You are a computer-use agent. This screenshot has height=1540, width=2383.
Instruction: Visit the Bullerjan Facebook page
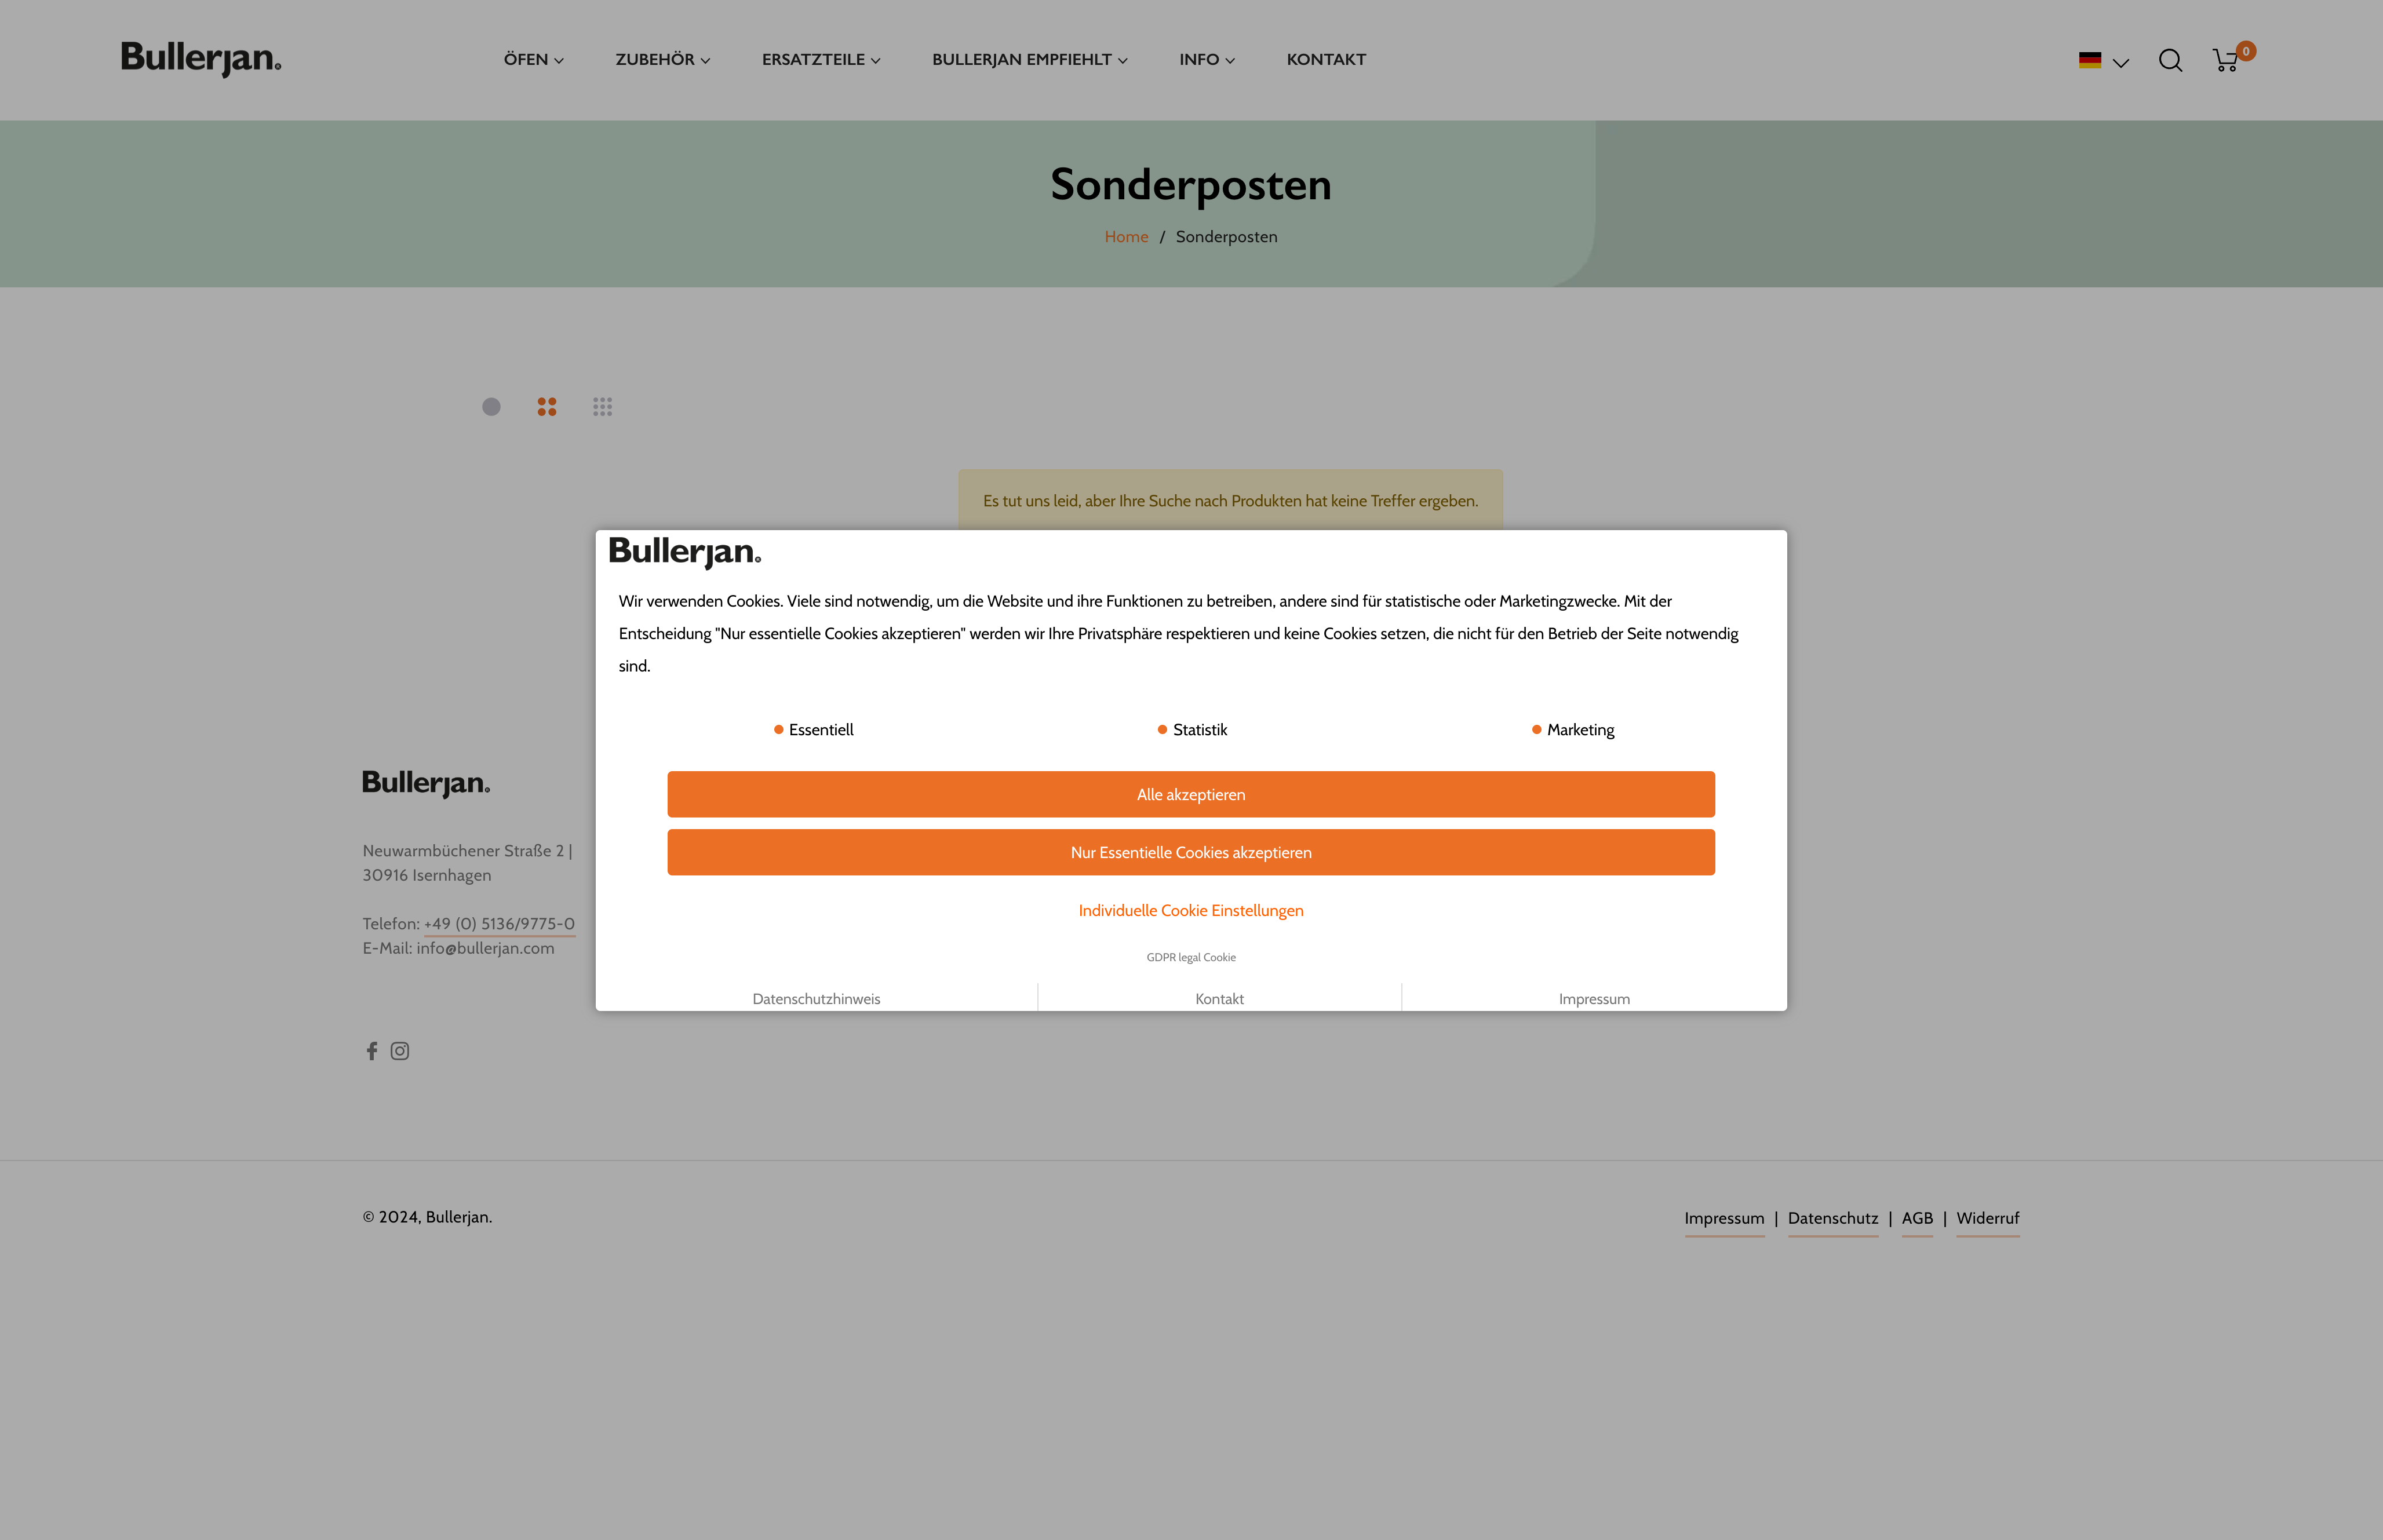371,1051
